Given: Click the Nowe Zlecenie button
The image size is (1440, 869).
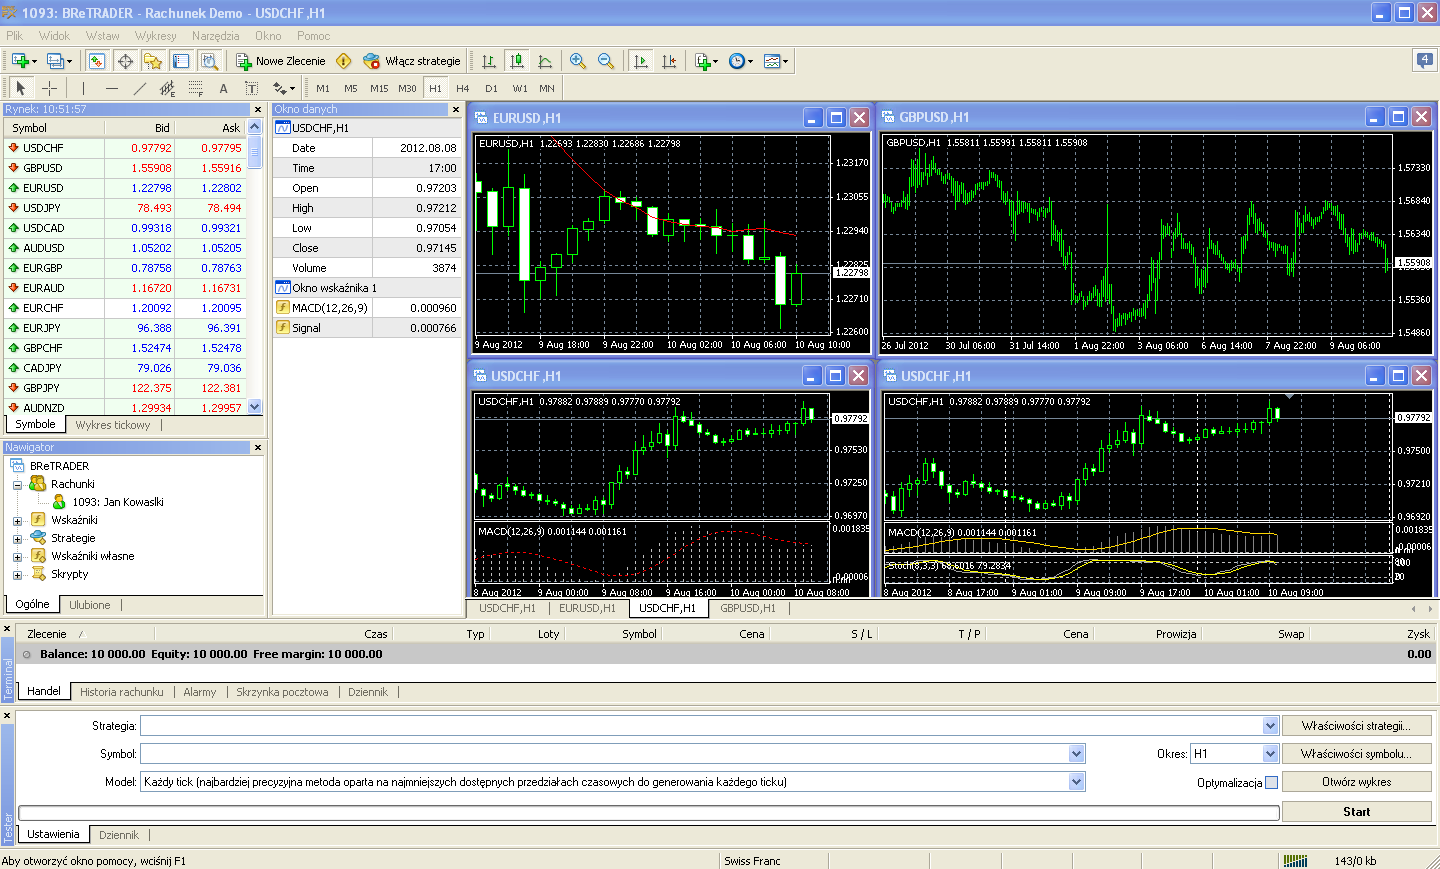Looking at the screenshot, I should (x=281, y=61).
